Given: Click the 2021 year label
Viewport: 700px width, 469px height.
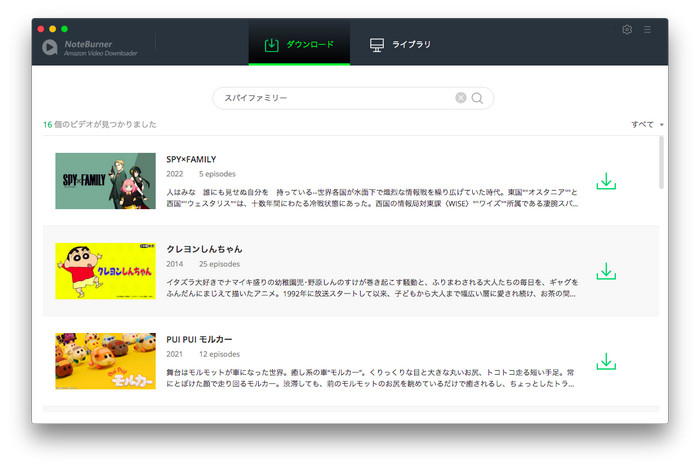Looking at the screenshot, I should [175, 354].
